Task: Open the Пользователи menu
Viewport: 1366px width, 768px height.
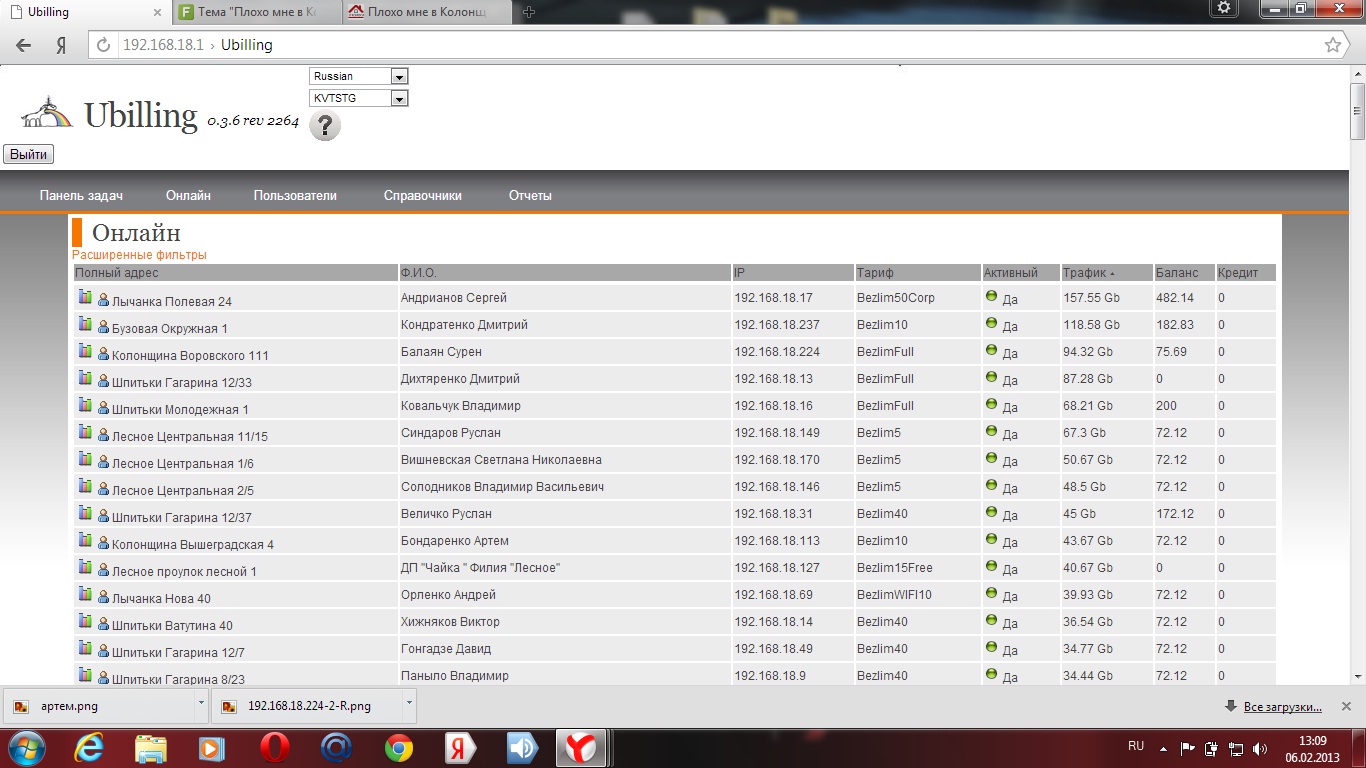Action: tap(295, 196)
